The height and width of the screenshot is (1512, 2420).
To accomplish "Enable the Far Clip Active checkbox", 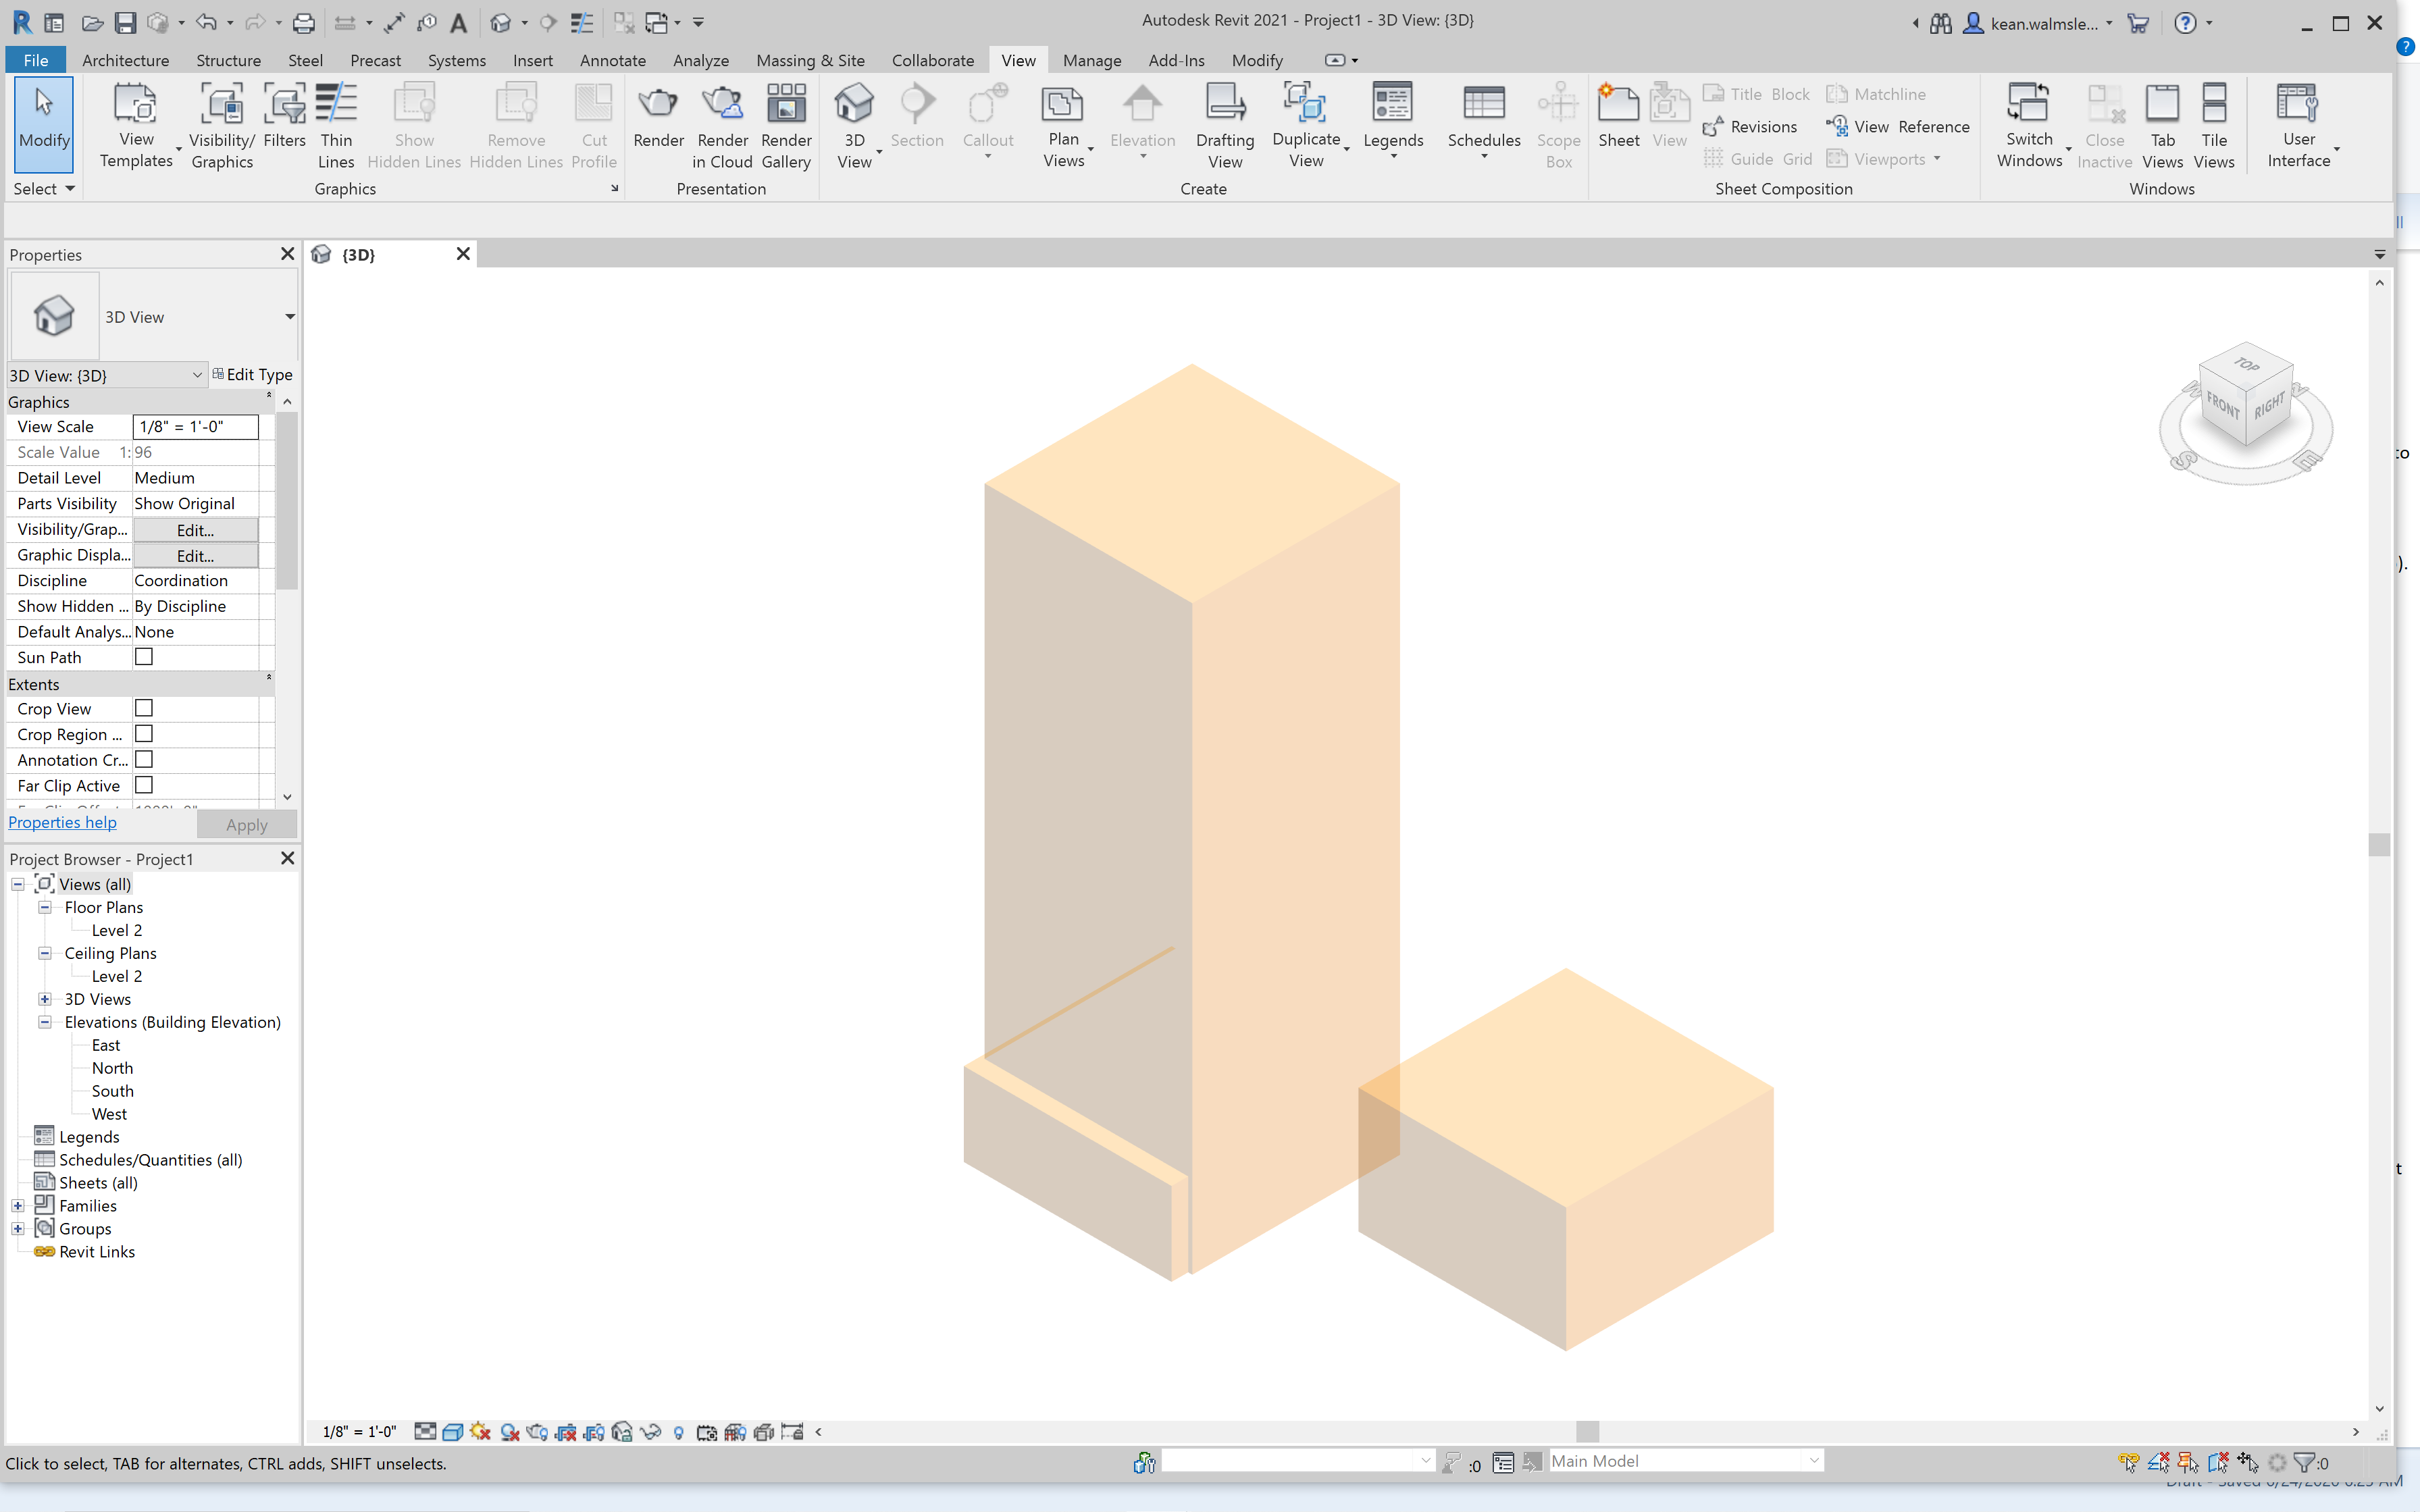I will [x=144, y=785].
